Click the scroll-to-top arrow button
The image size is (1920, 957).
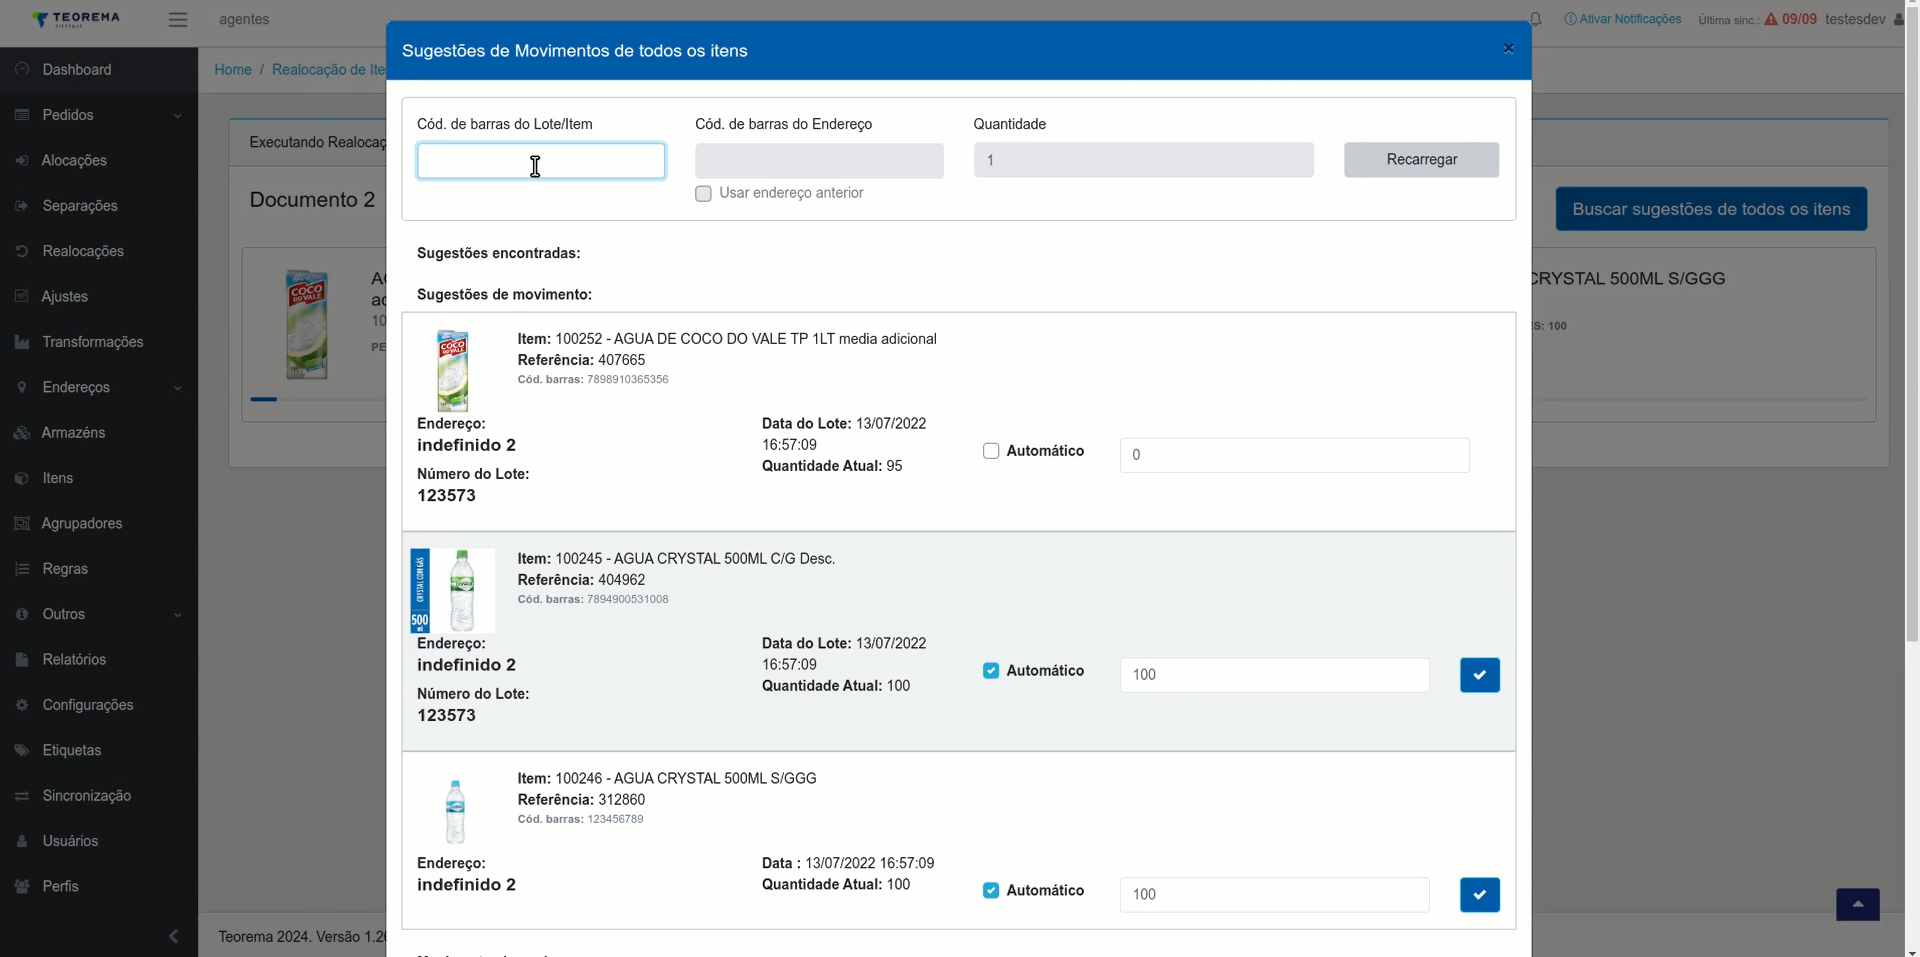(1857, 904)
